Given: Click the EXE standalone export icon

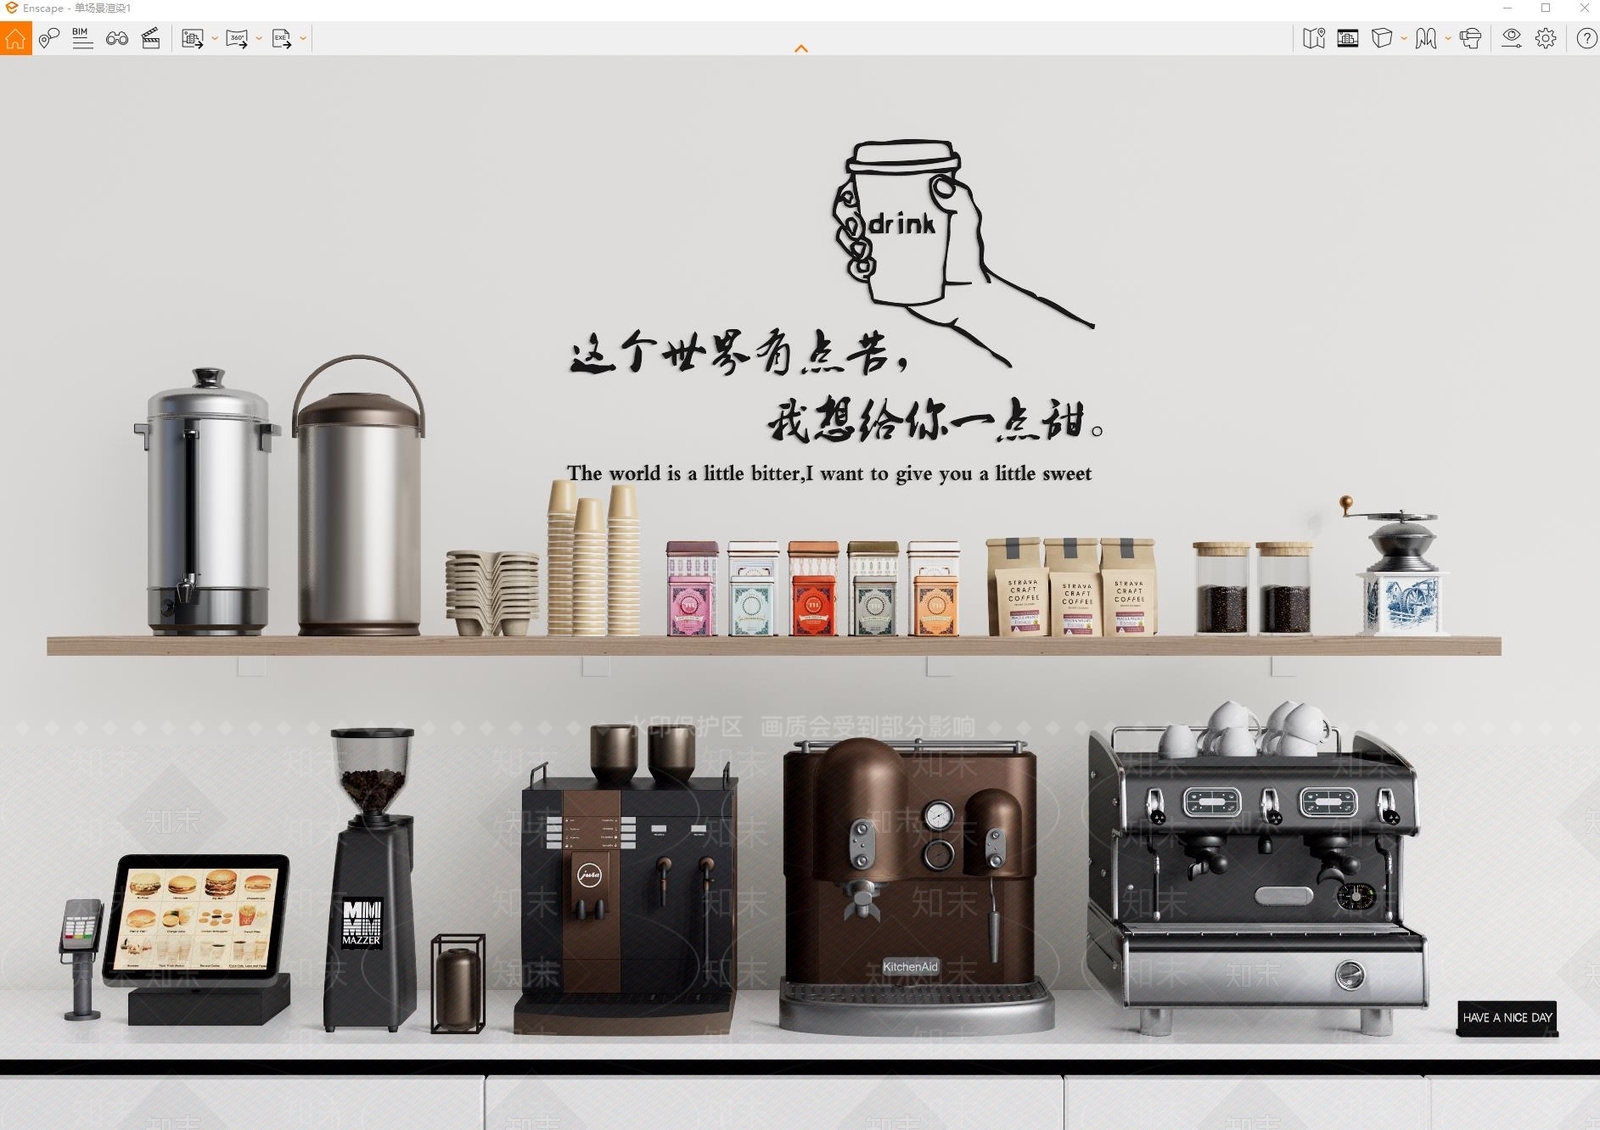Looking at the screenshot, I should tap(282, 39).
